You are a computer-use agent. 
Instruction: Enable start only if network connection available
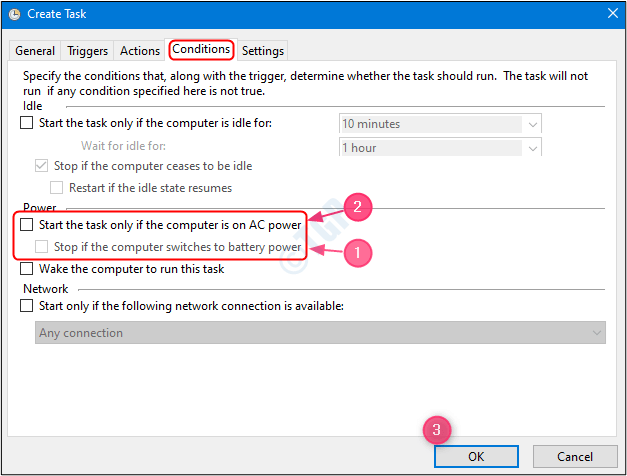(27, 306)
